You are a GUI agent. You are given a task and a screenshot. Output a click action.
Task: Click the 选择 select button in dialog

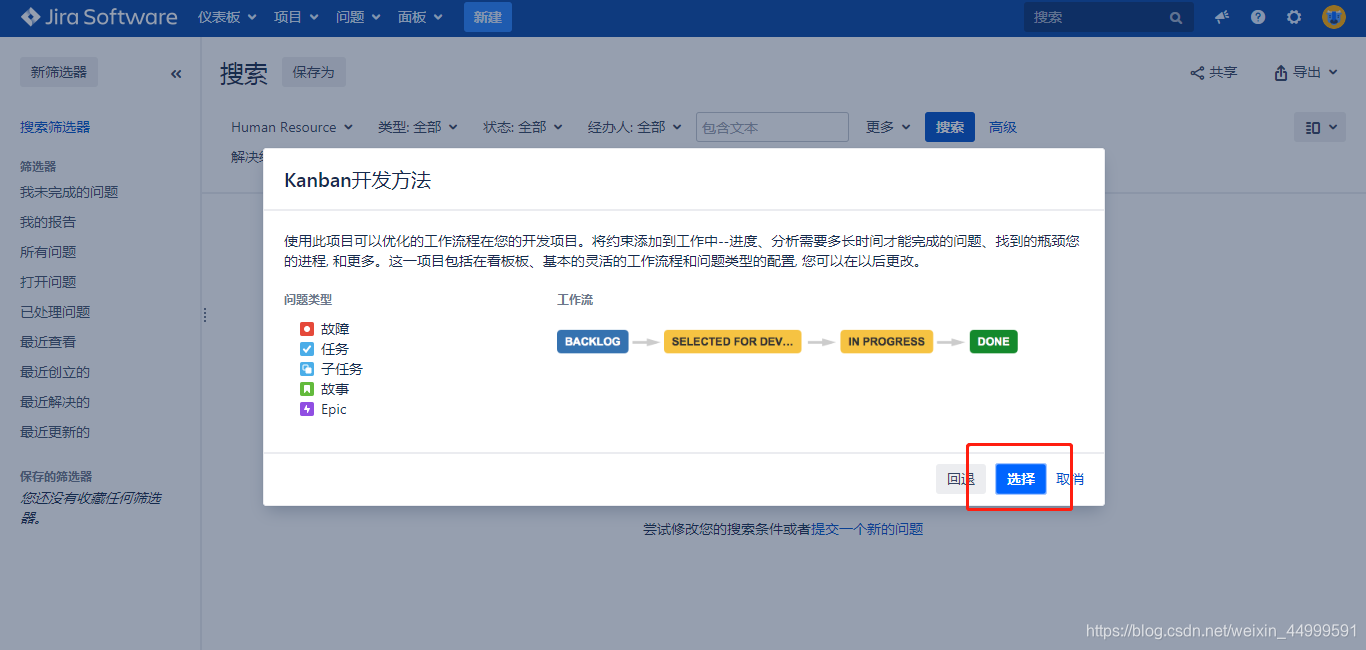(1021, 479)
